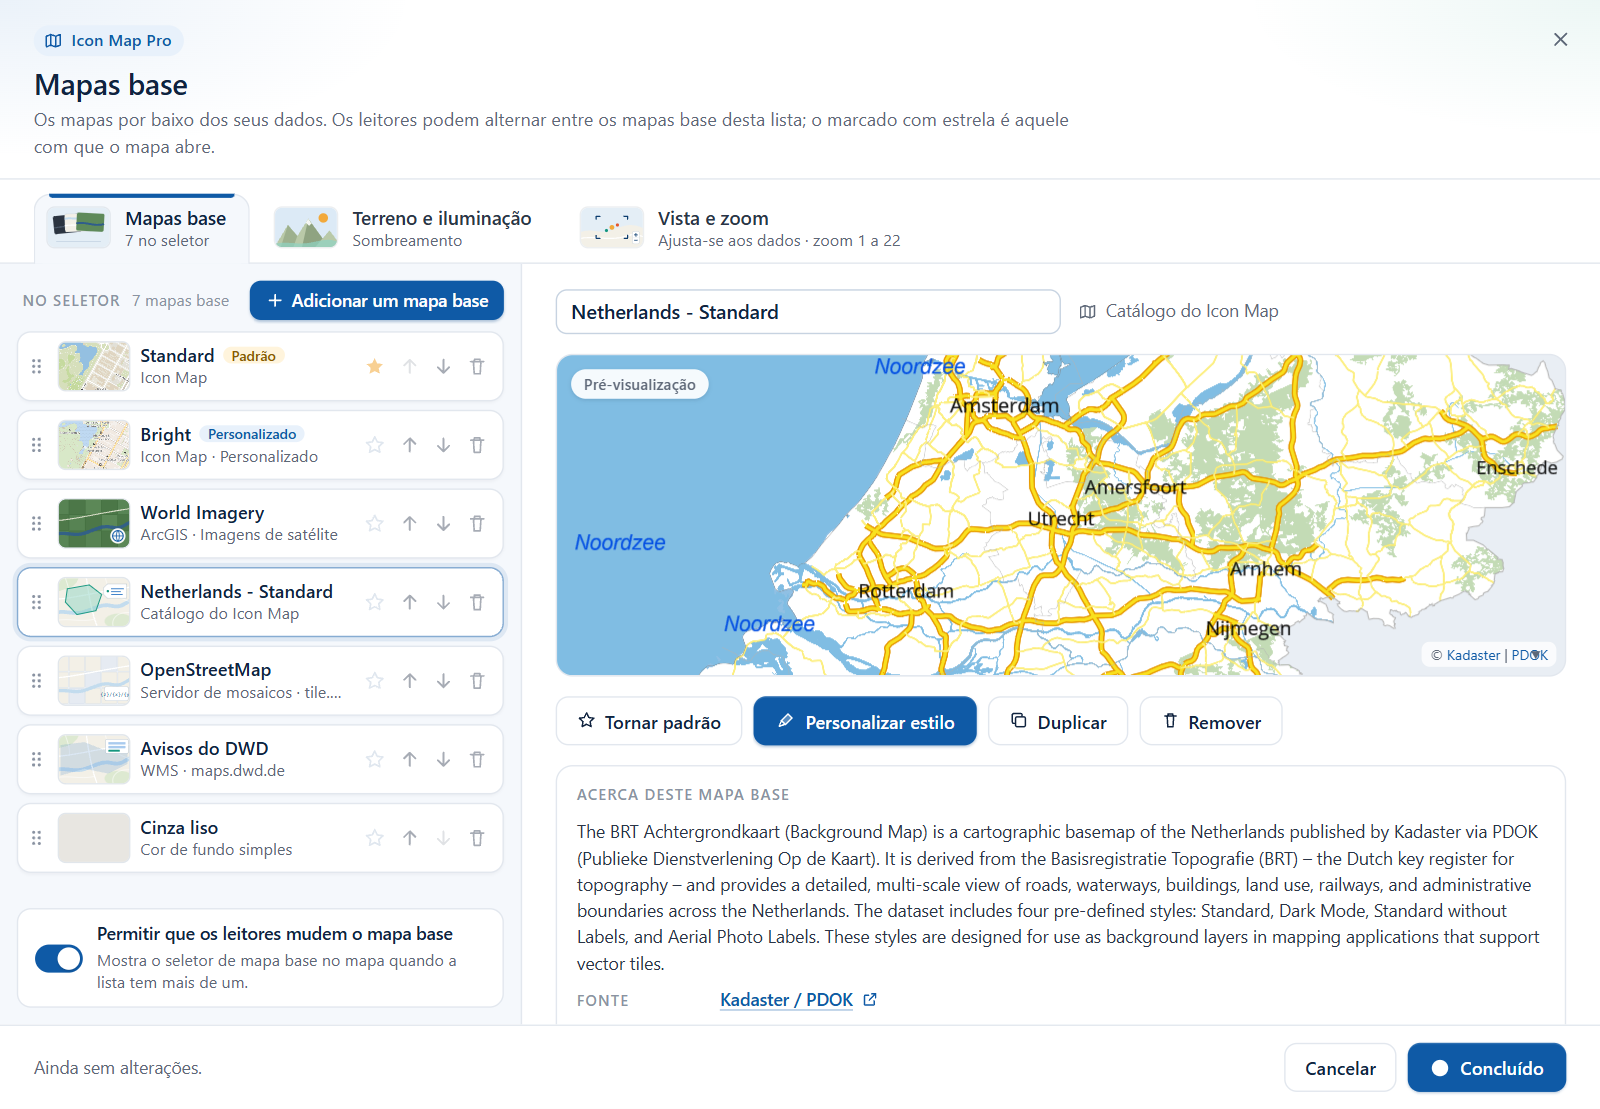Set Bright basemap as default via star

375,445
